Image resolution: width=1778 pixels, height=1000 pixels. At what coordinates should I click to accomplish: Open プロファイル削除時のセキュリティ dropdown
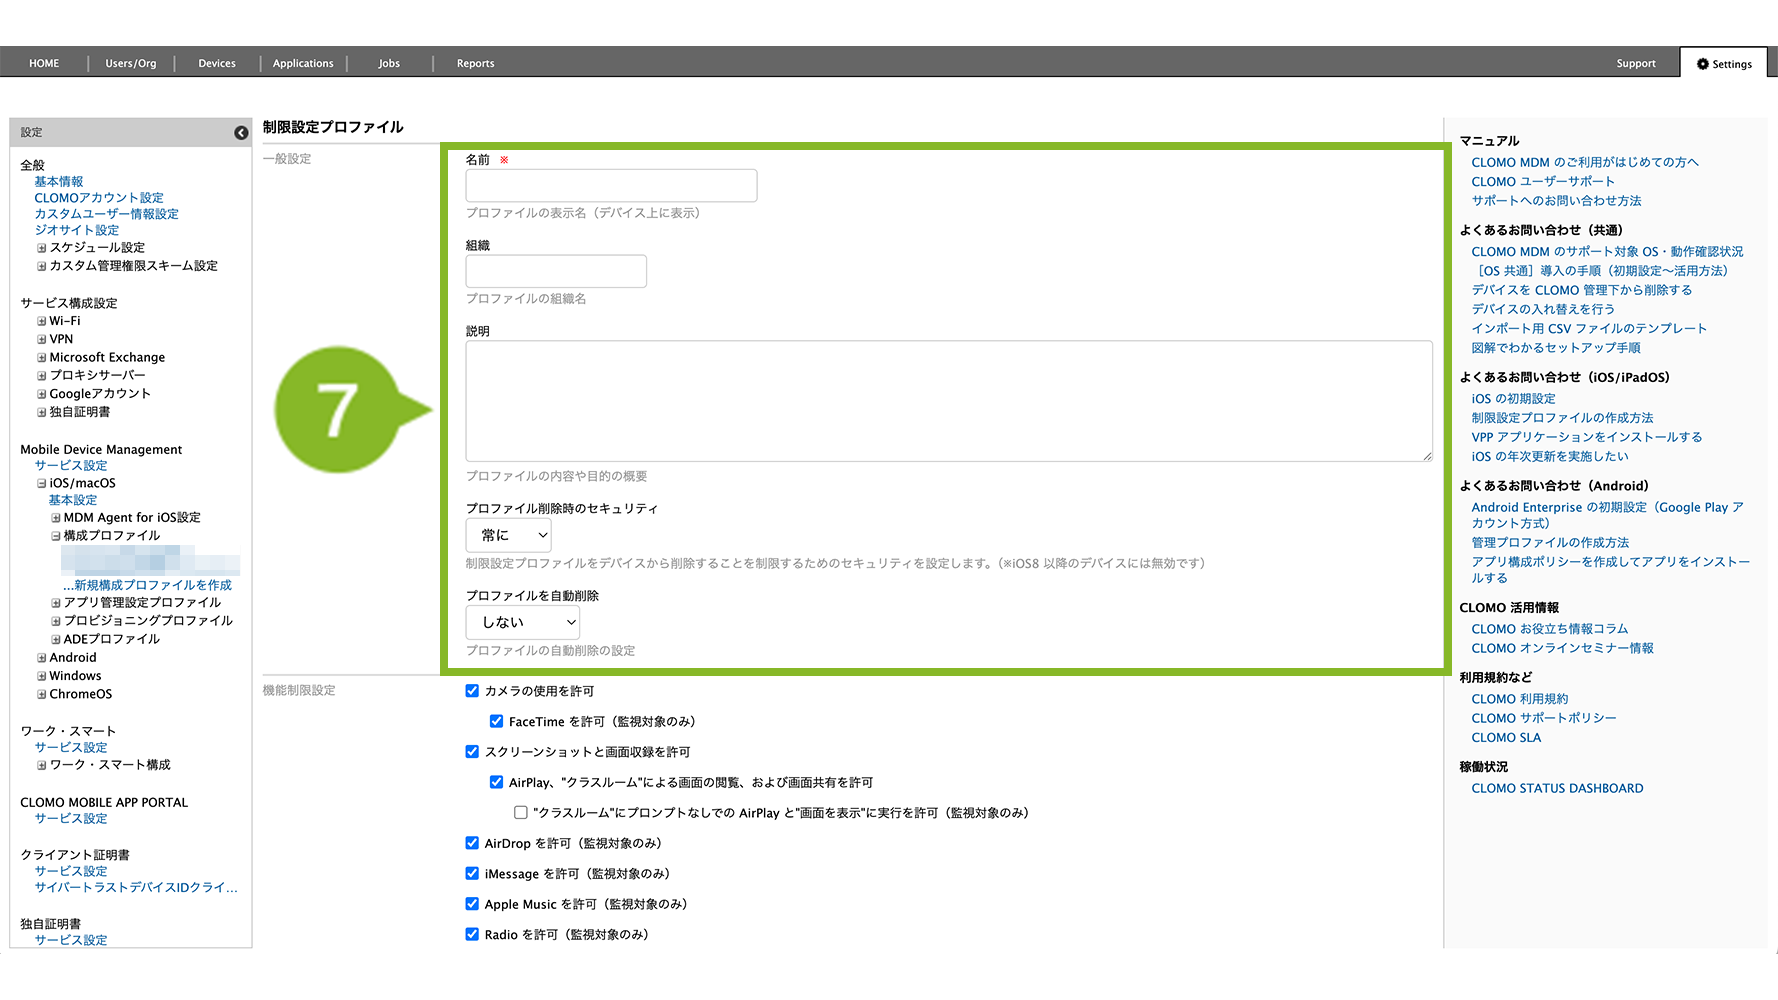click(509, 535)
